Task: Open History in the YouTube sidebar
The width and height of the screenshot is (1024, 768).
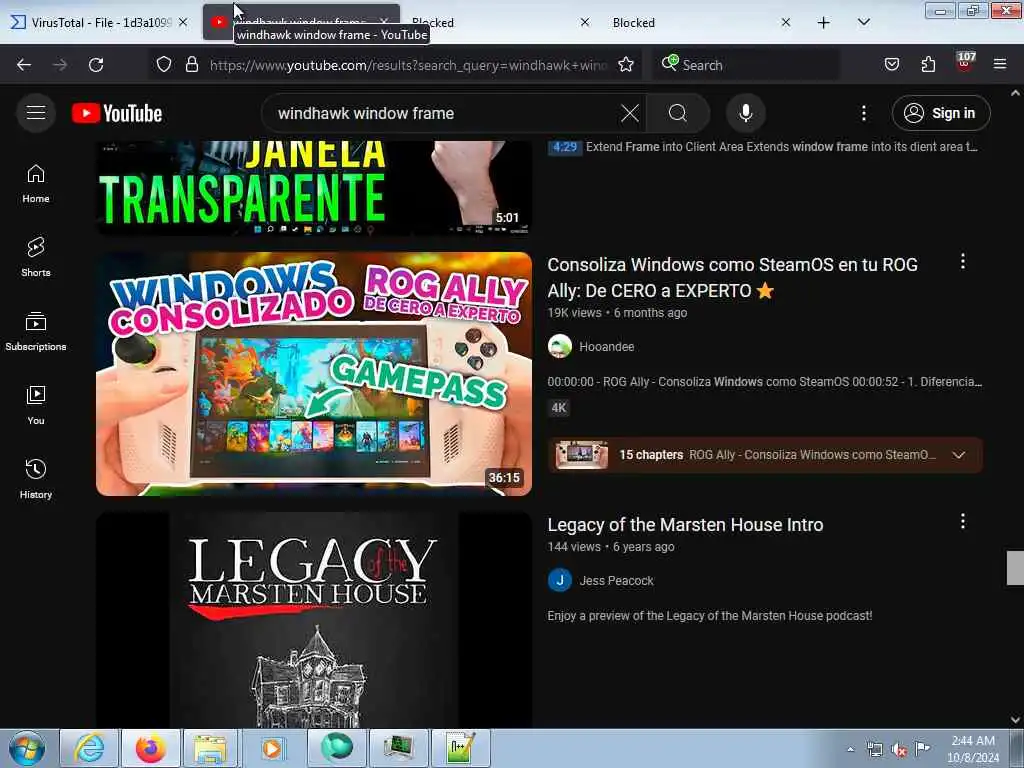Action: coord(36,479)
